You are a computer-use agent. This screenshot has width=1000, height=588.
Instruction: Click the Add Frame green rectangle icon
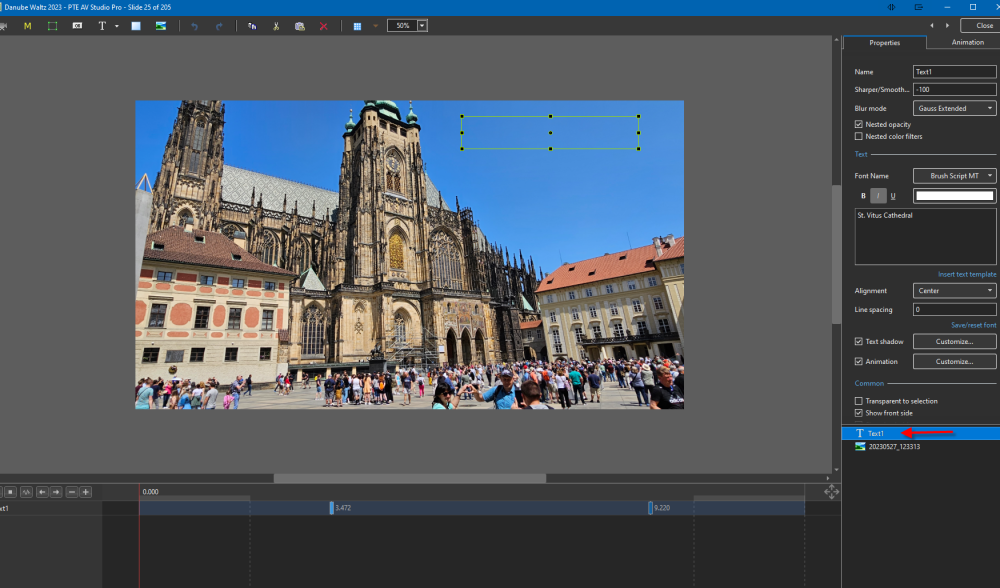point(52,25)
